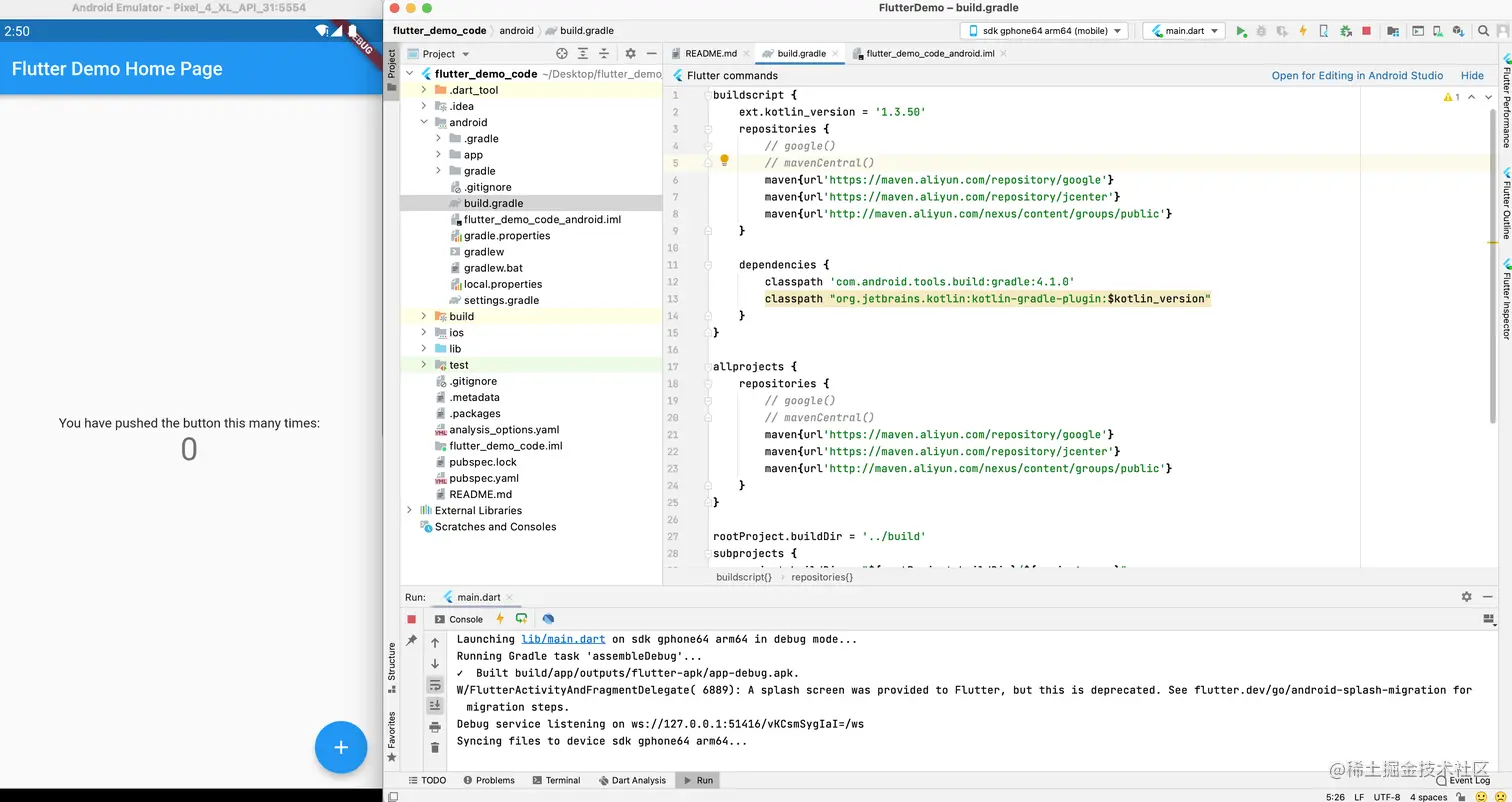Open the Project view mode dropdown

439,54
